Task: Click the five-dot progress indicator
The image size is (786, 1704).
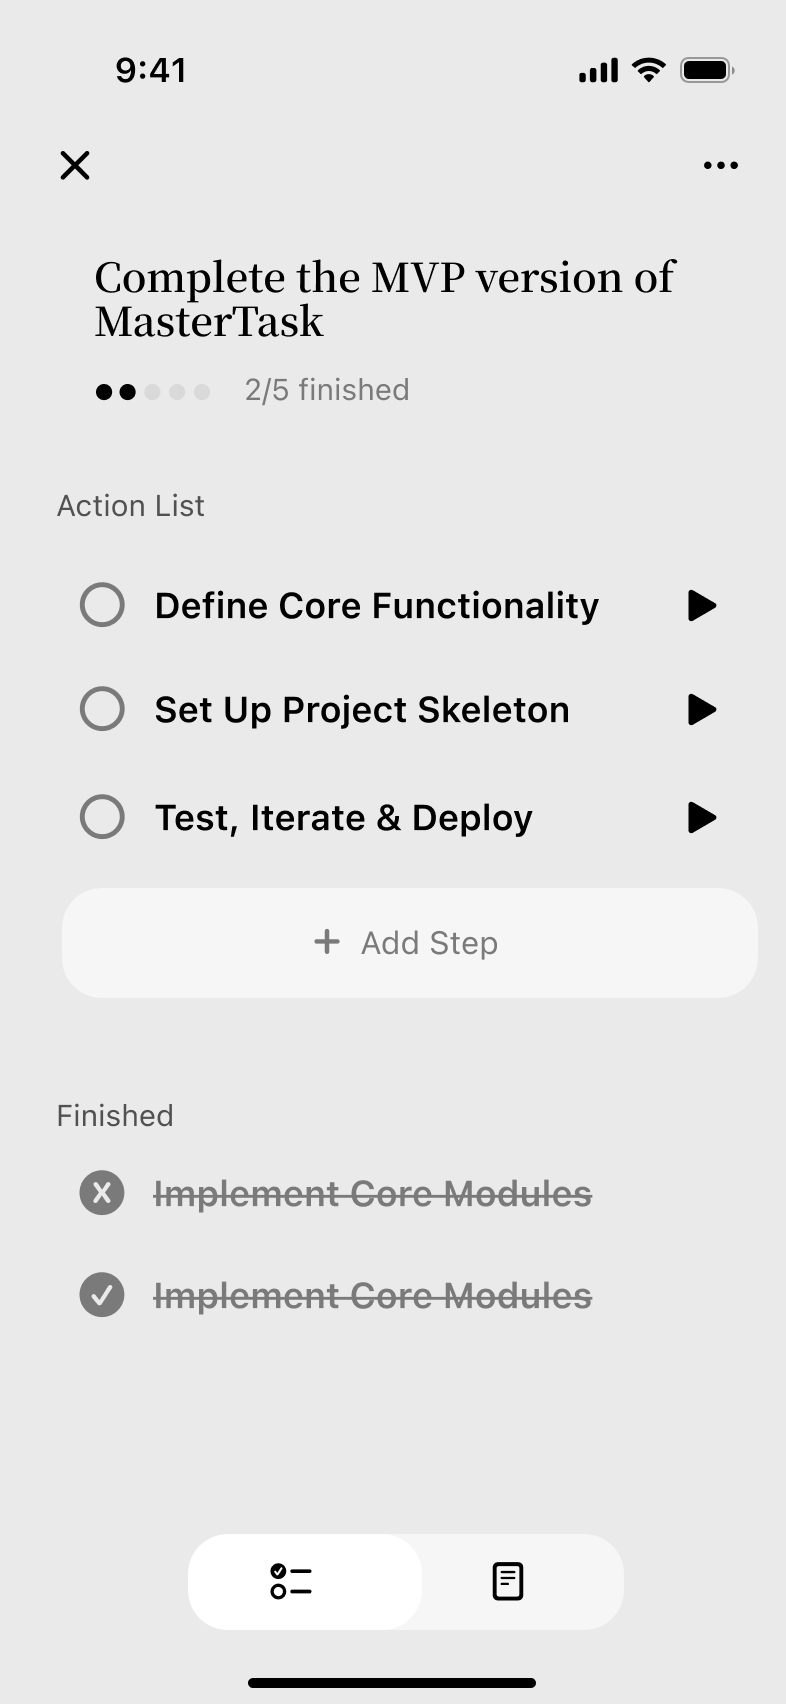Action: point(153,391)
